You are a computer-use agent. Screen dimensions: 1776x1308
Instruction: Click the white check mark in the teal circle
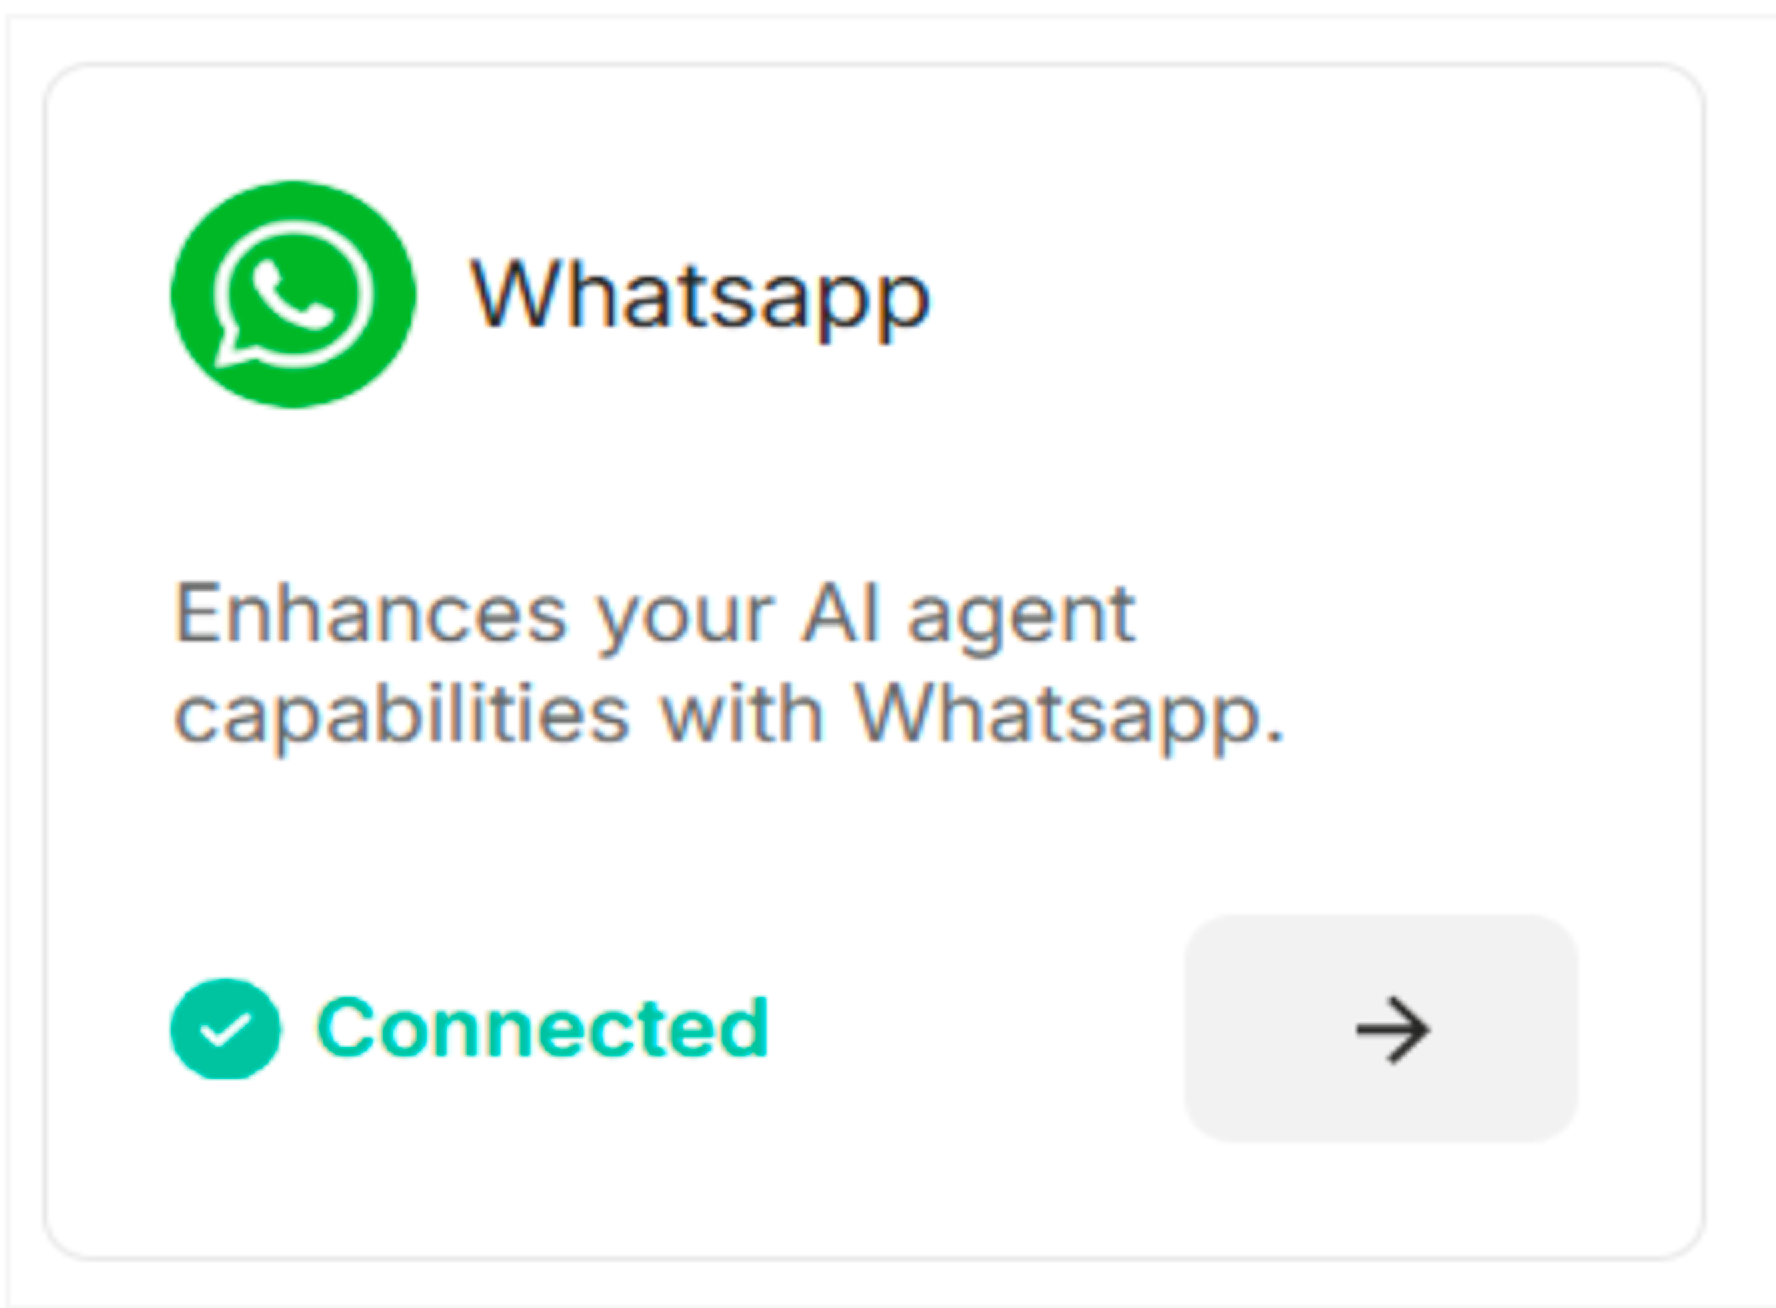pos(225,1029)
